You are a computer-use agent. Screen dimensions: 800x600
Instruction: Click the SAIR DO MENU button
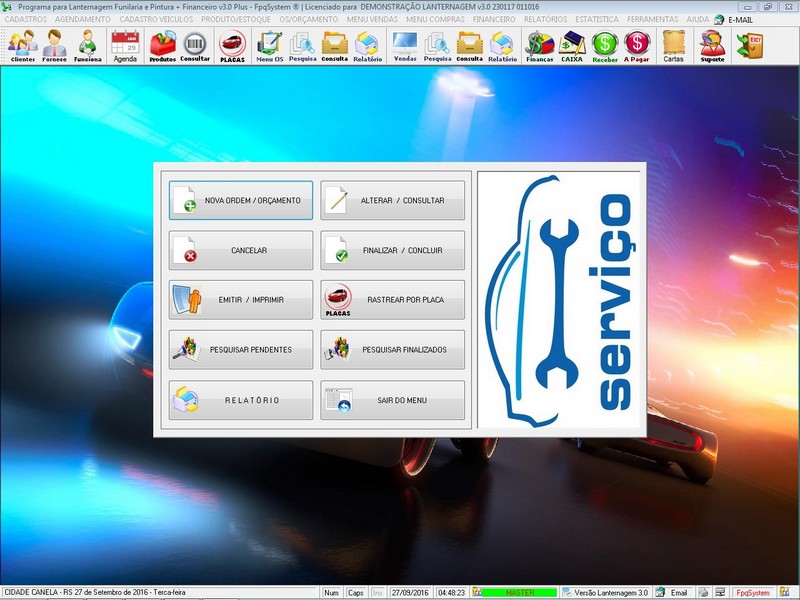pos(393,400)
